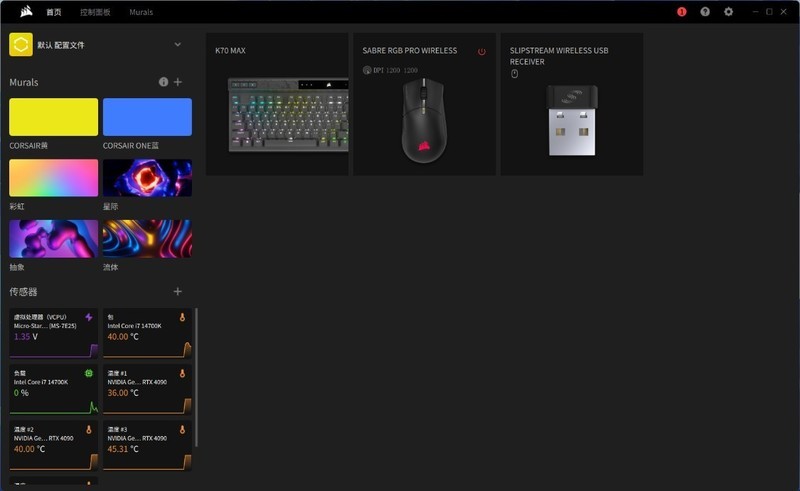800x491 pixels.
Task: Click thermometer icon on 温度 #1 sensor
Action: pyautogui.click(x=182, y=373)
